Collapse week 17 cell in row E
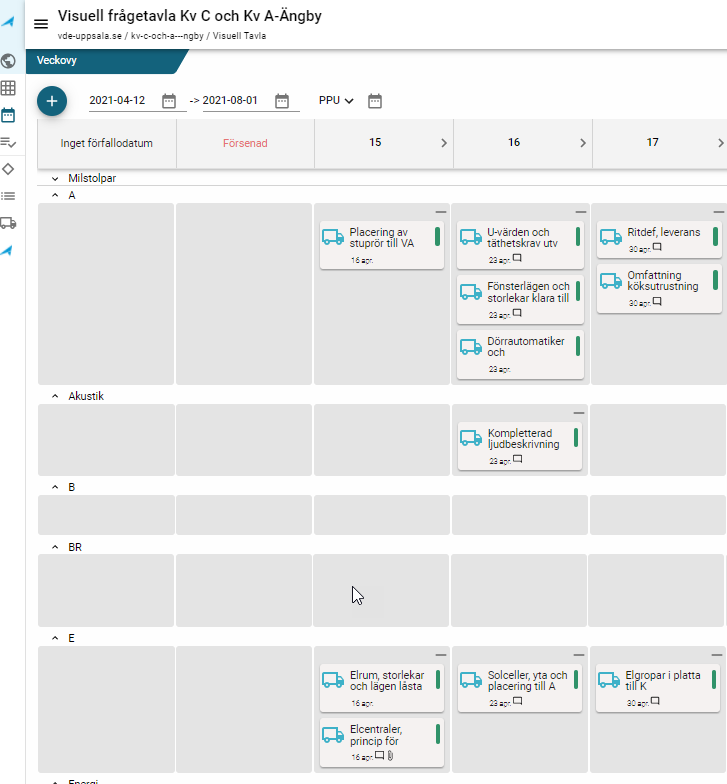Screen dimensions: 727x784 717,656
